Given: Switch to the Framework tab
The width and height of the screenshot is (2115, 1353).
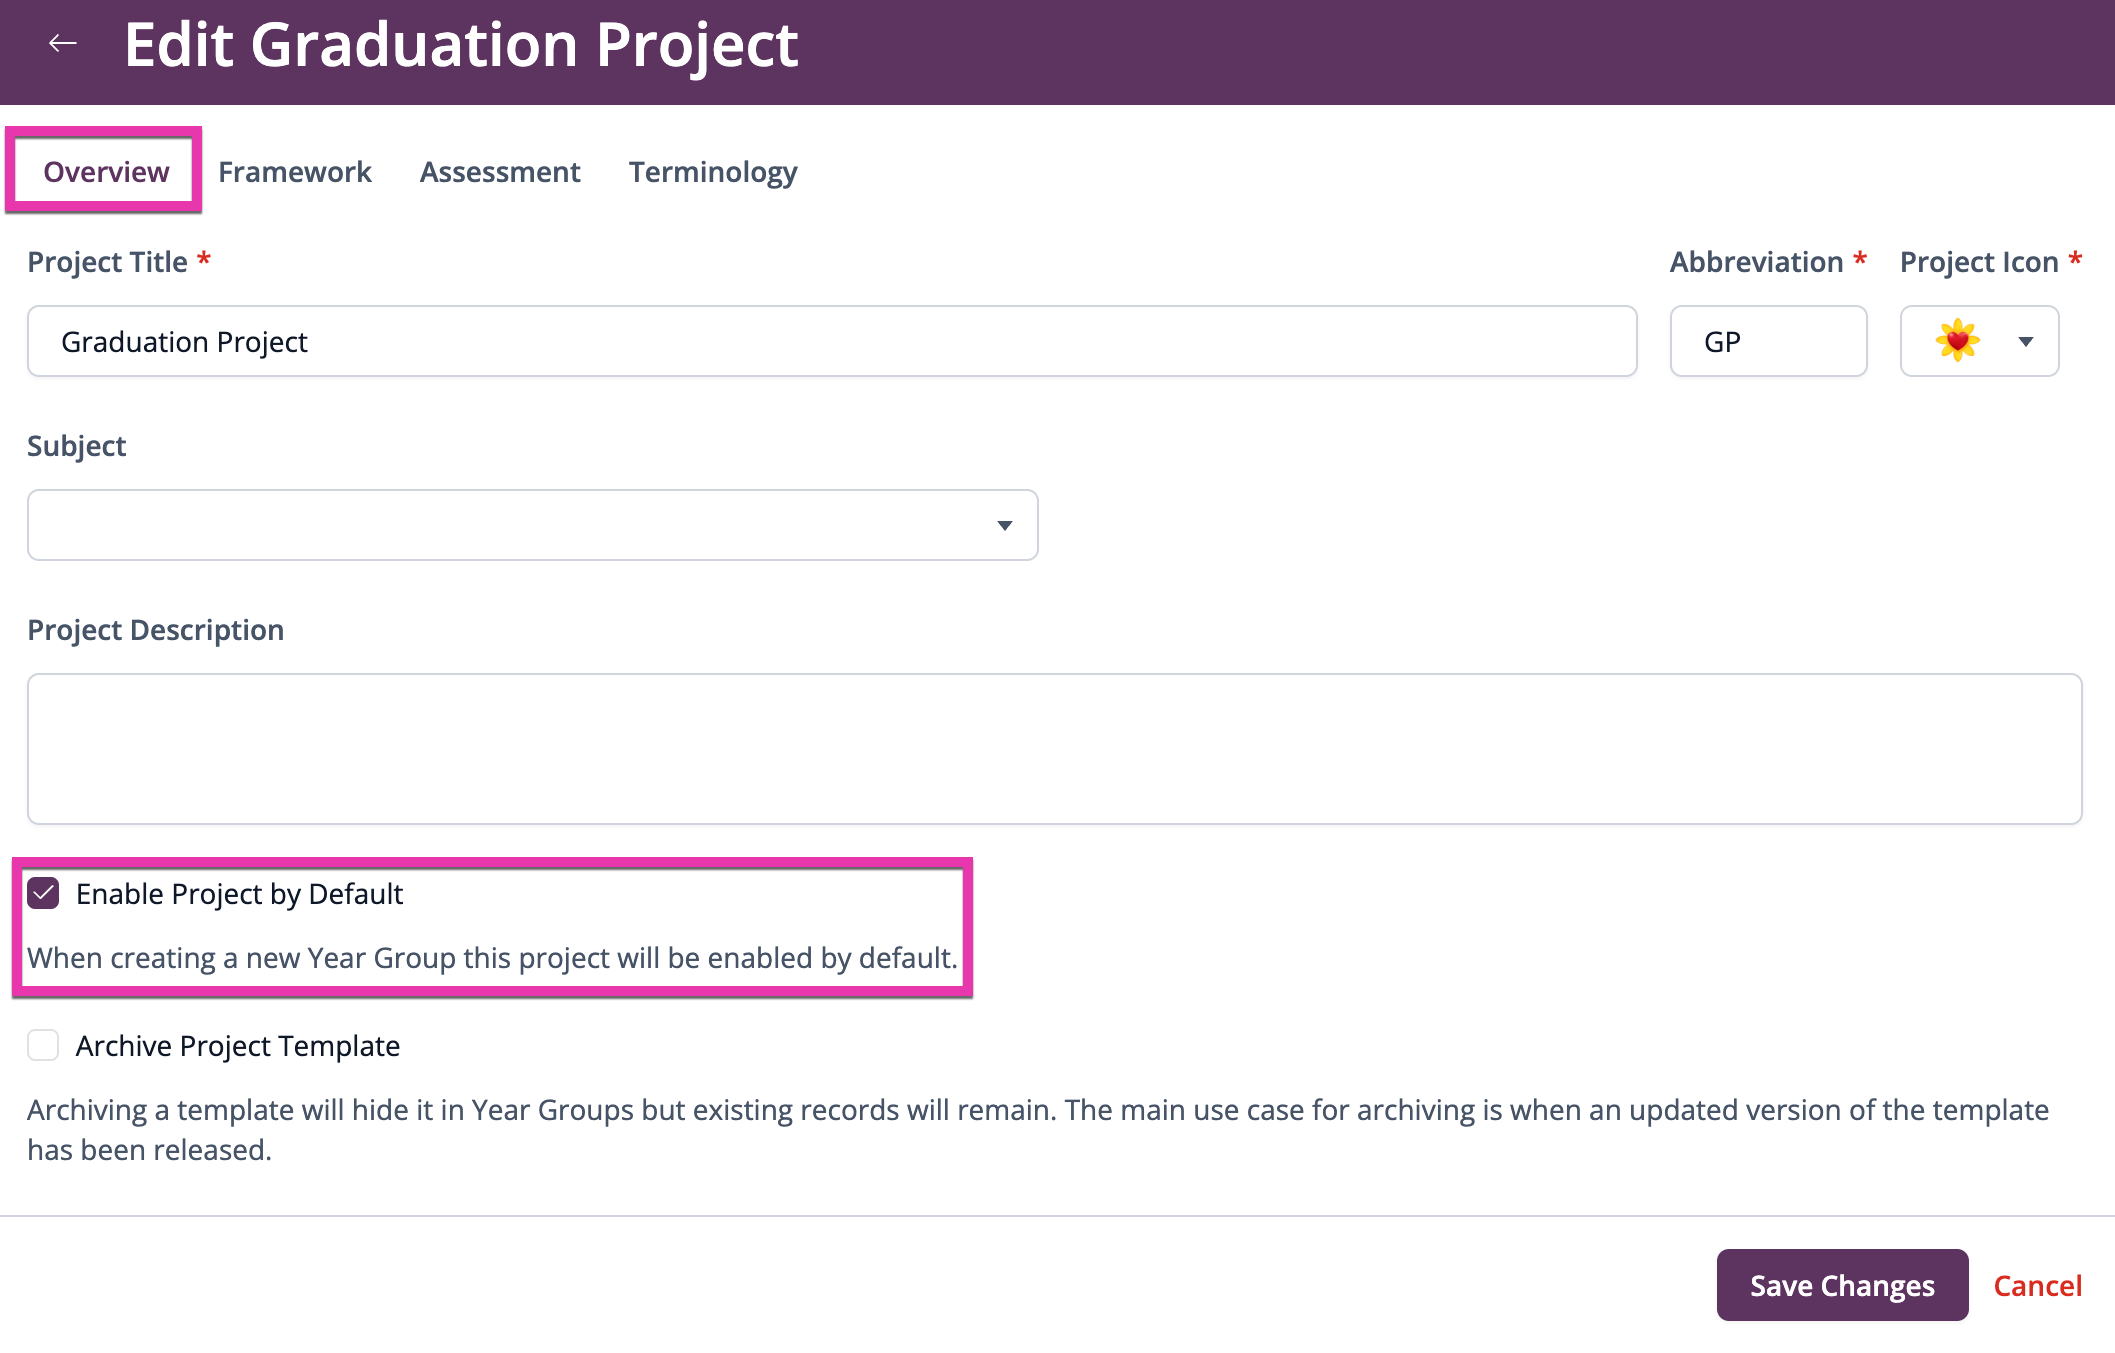Looking at the screenshot, I should click(295, 172).
